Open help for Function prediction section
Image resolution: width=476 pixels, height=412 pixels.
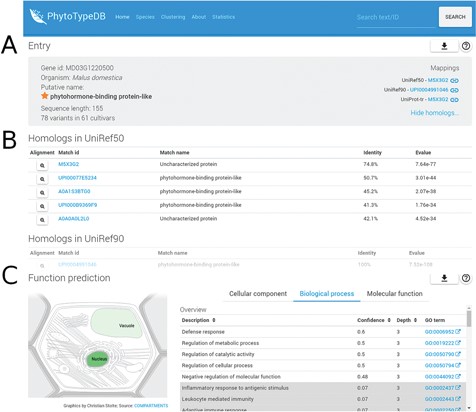(466, 278)
